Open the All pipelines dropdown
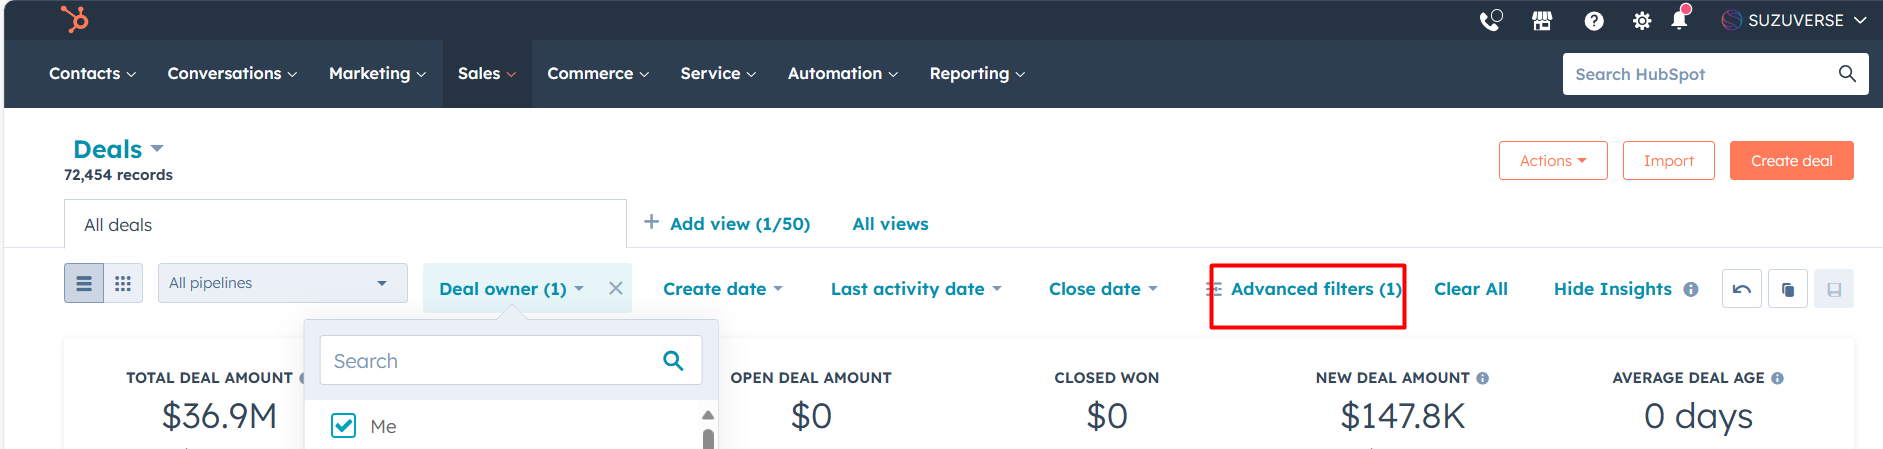 (x=282, y=283)
